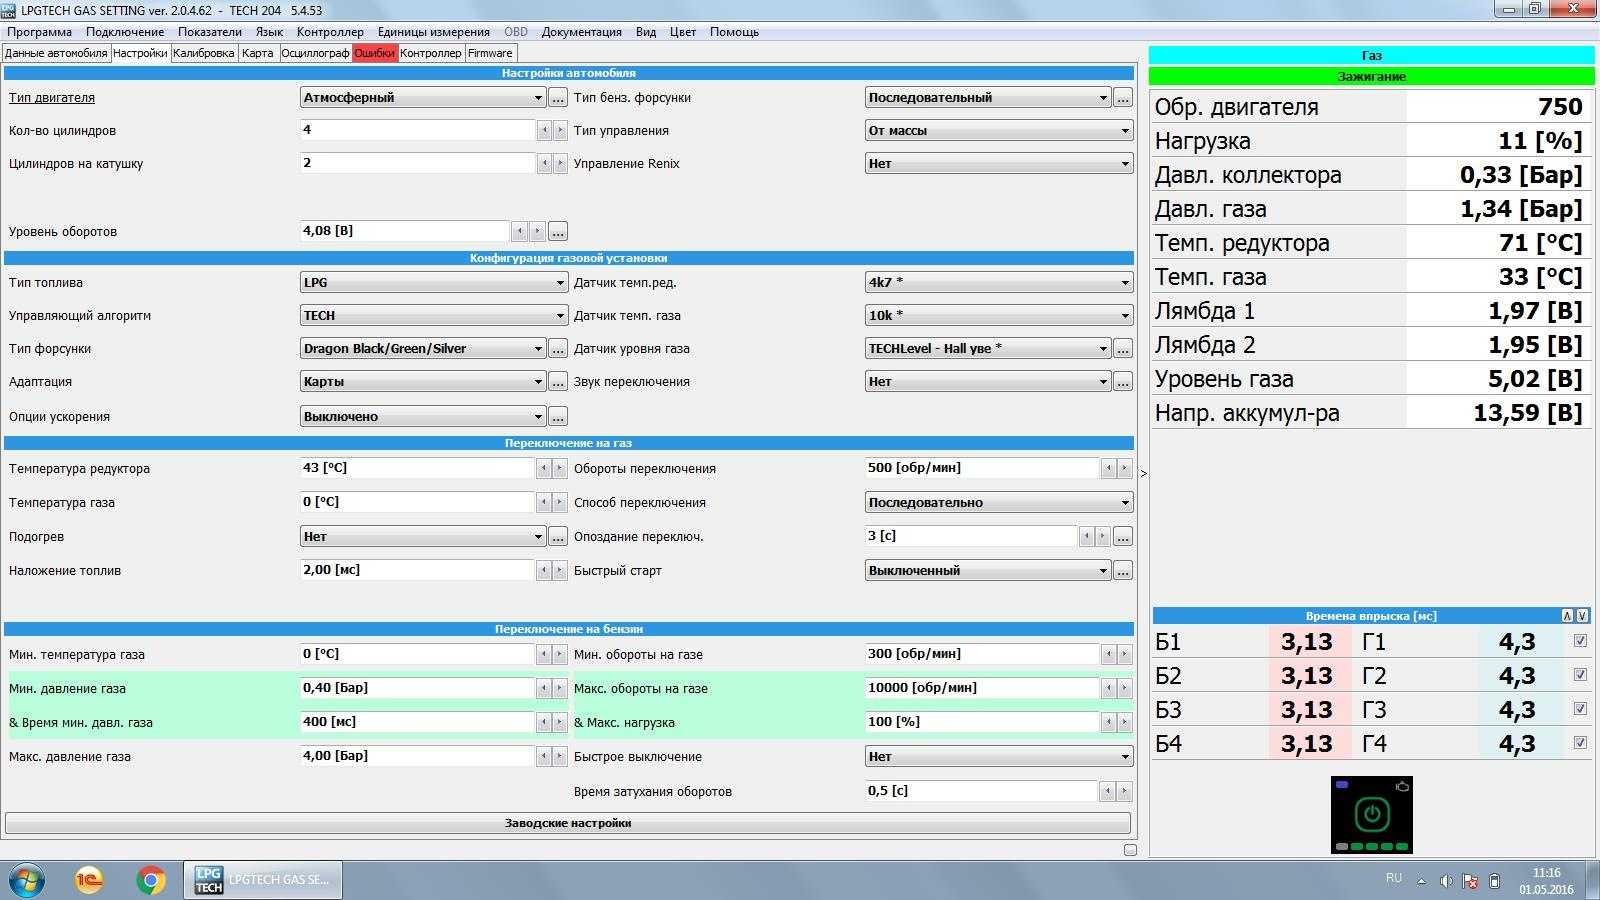Click Заводские настройки button

(568, 824)
